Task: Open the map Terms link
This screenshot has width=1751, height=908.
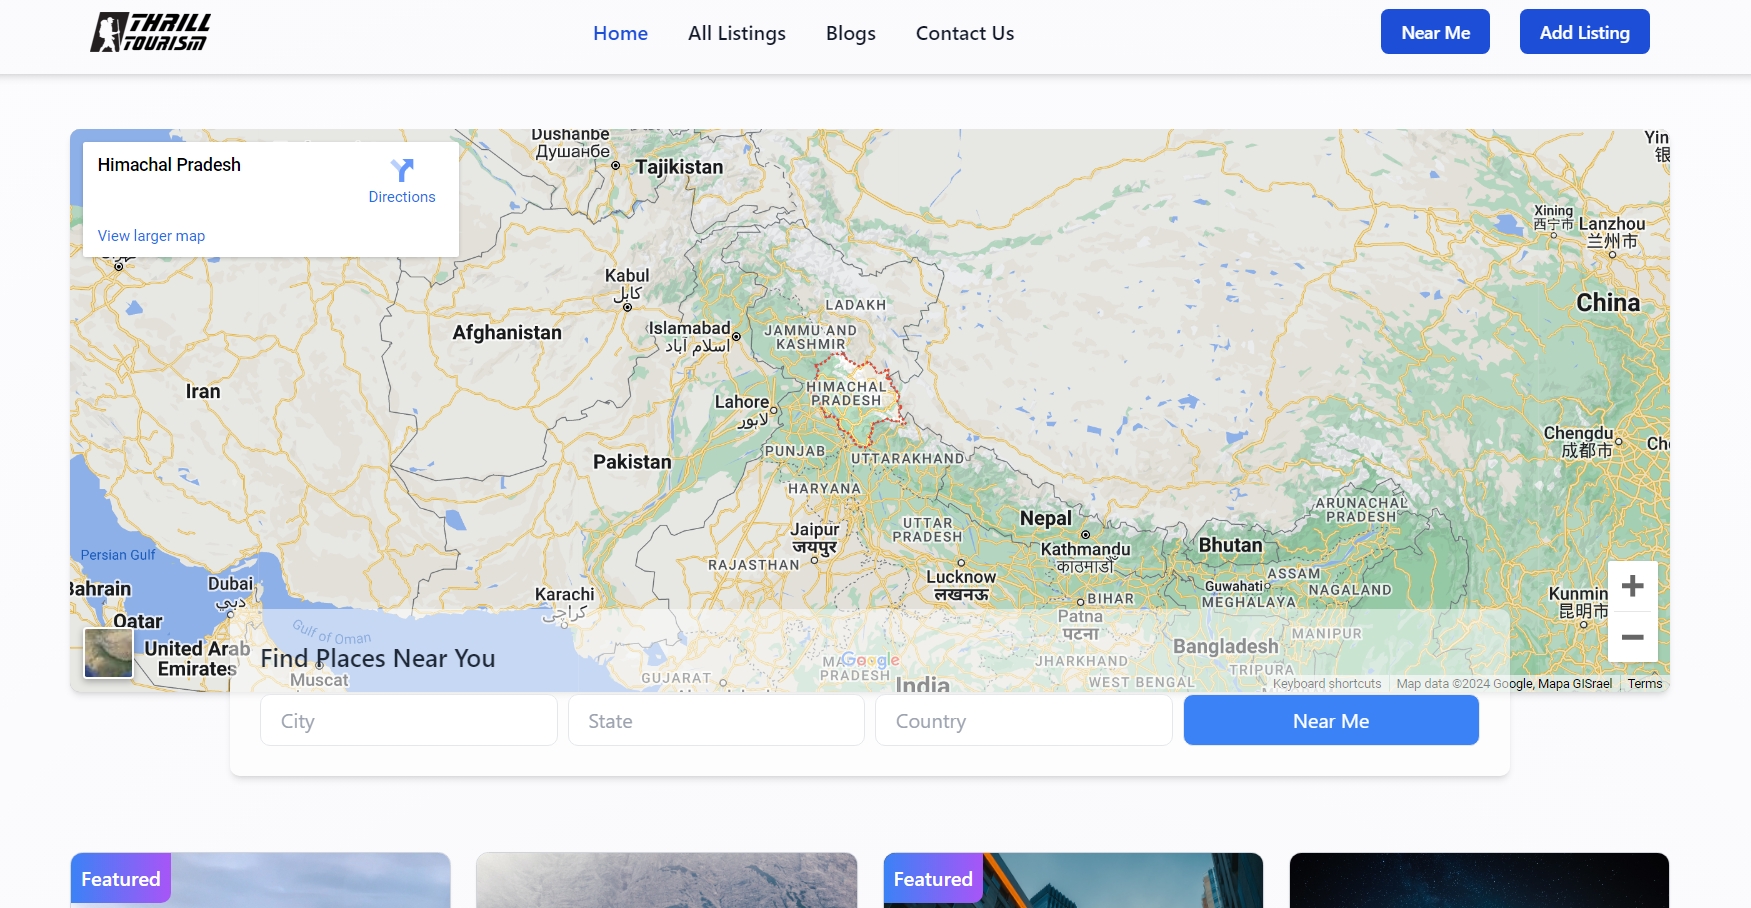Action: click(x=1645, y=684)
